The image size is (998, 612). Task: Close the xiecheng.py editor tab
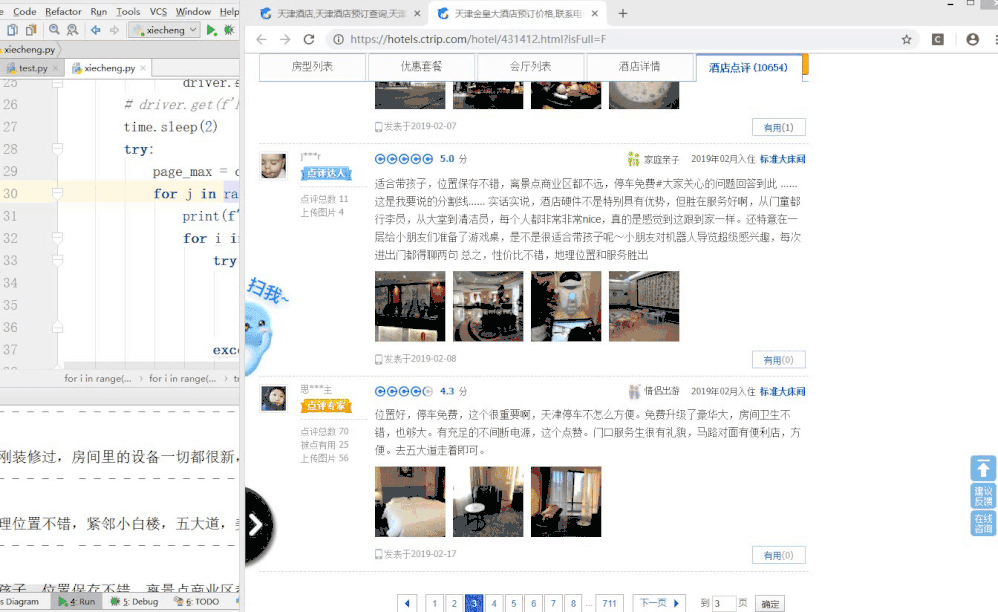point(143,68)
